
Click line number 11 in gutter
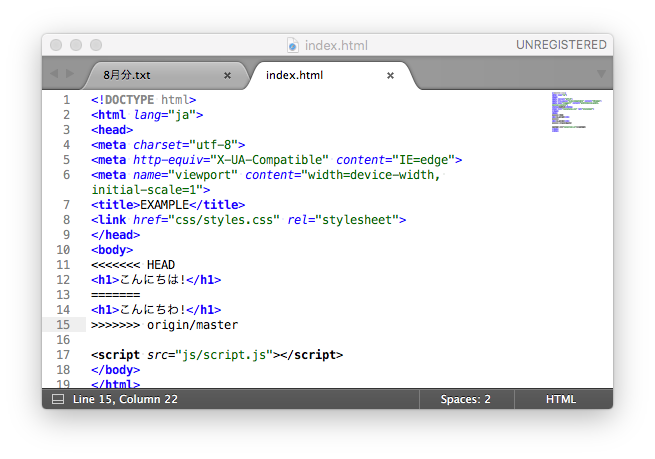tap(63, 265)
